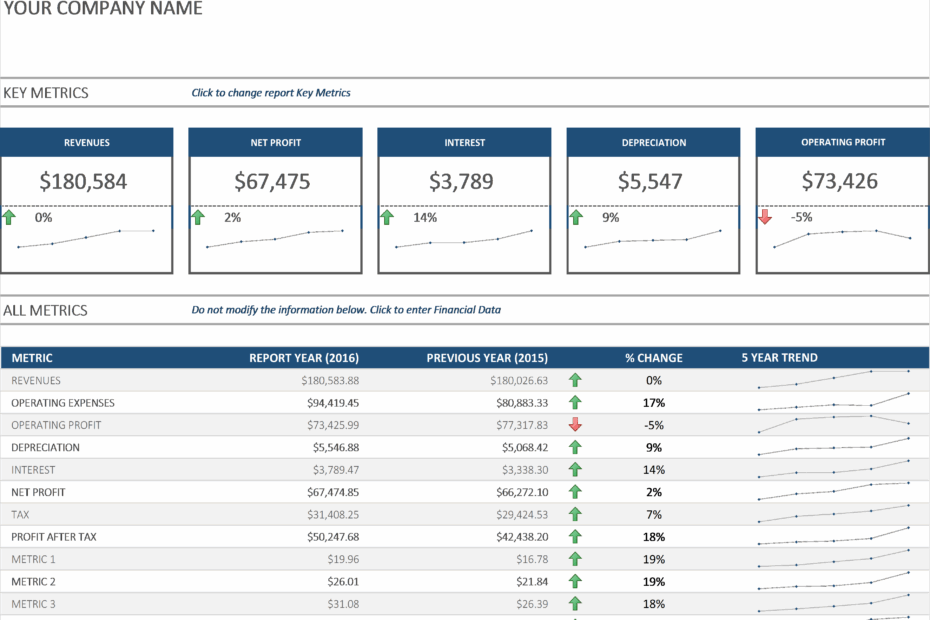Click the green arrow on Depreciation card
Viewport: 930px width, 620px height.
point(576,216)
